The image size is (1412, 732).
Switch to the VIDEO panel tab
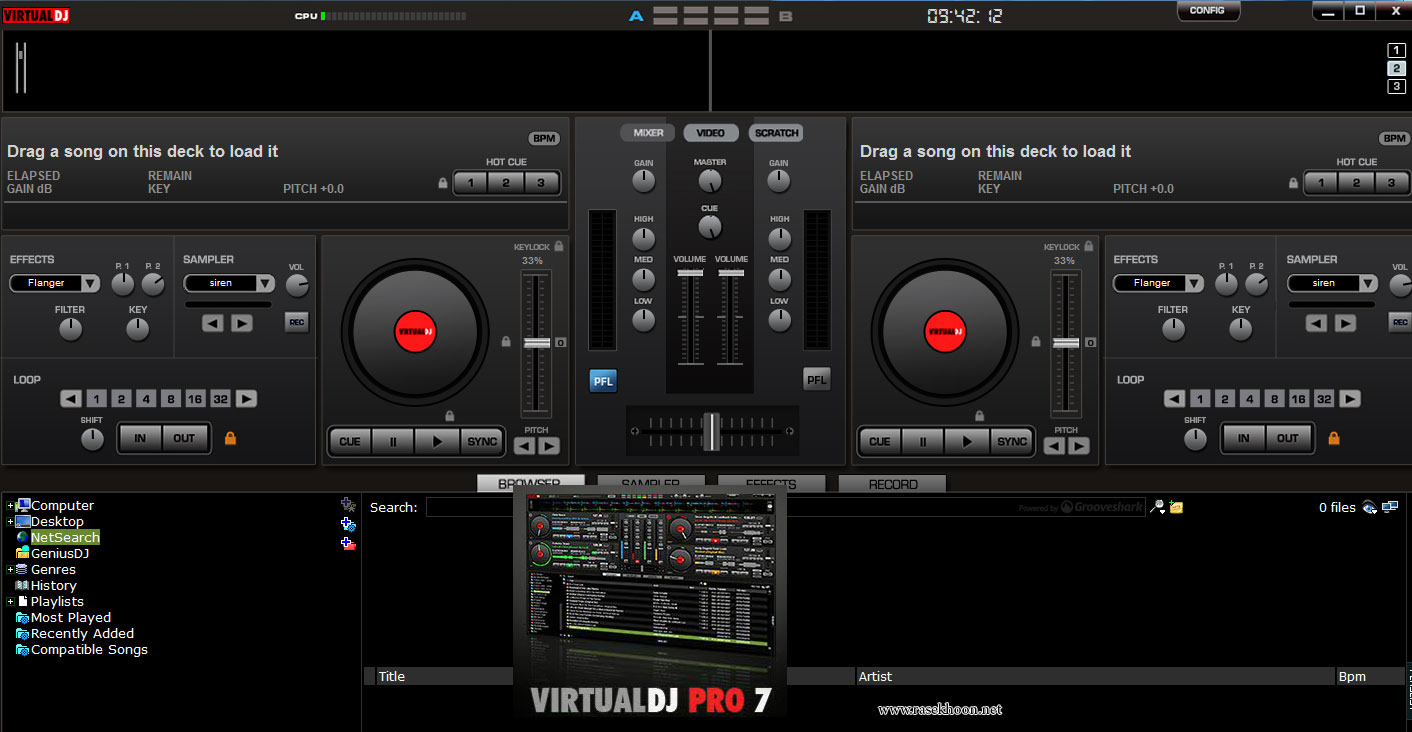[x=711, y=133]
